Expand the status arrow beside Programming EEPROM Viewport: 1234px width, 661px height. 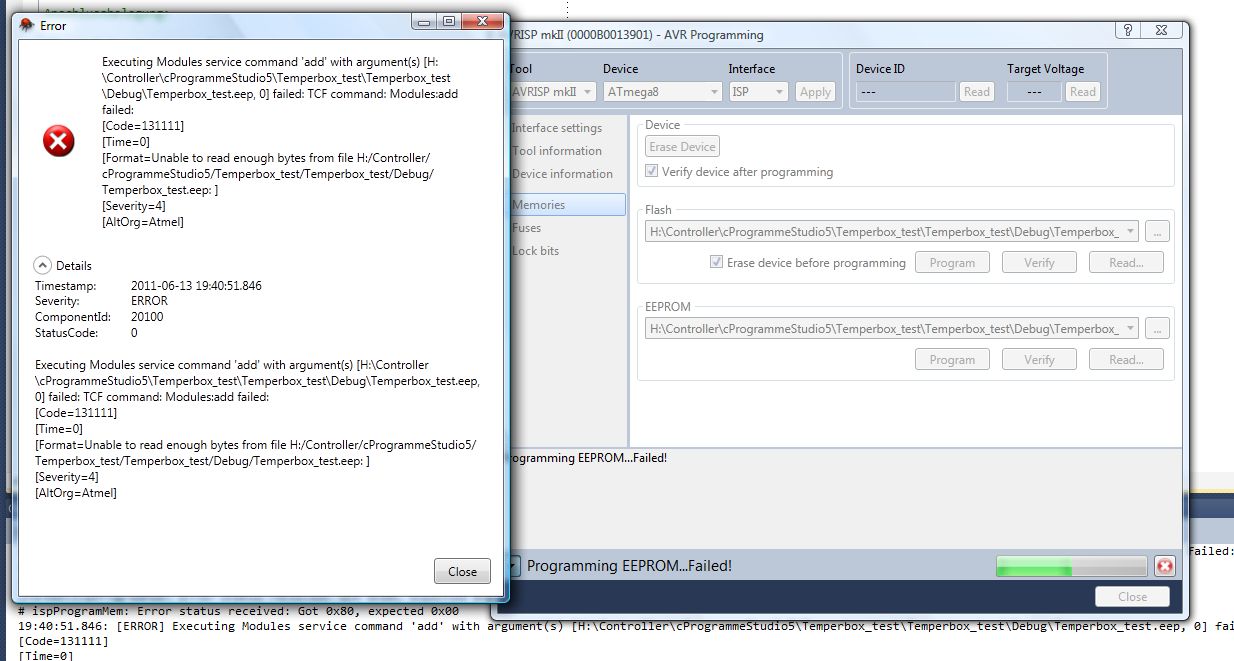(514, 566)
